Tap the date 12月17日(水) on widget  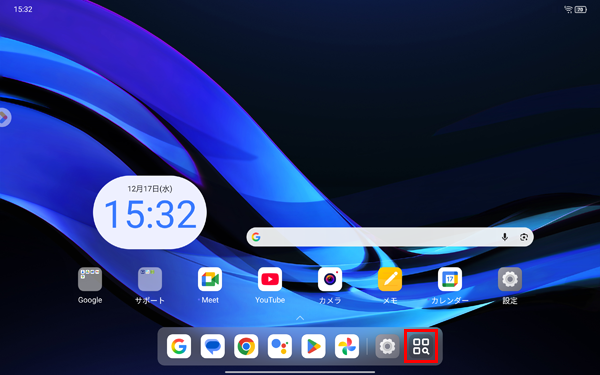(x=150, y=189)
